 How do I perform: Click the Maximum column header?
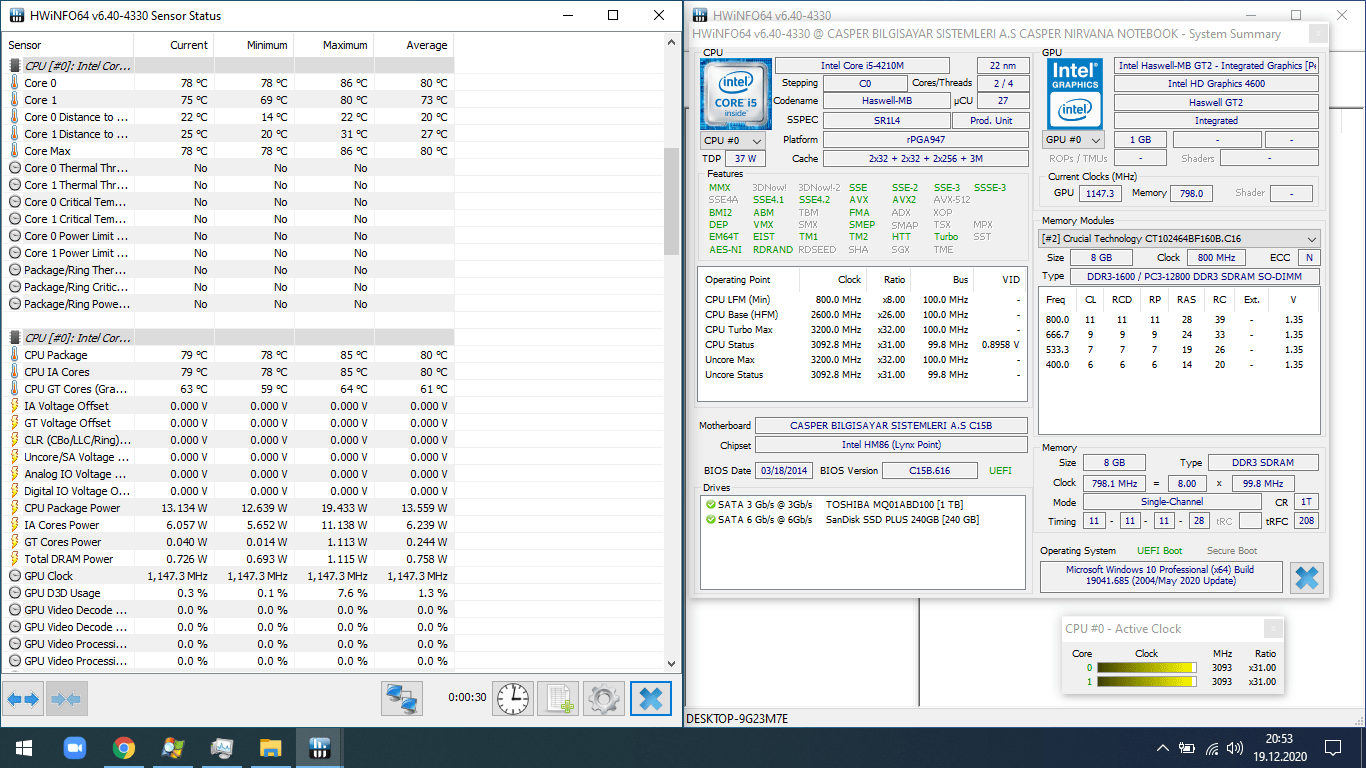[333, 45]
